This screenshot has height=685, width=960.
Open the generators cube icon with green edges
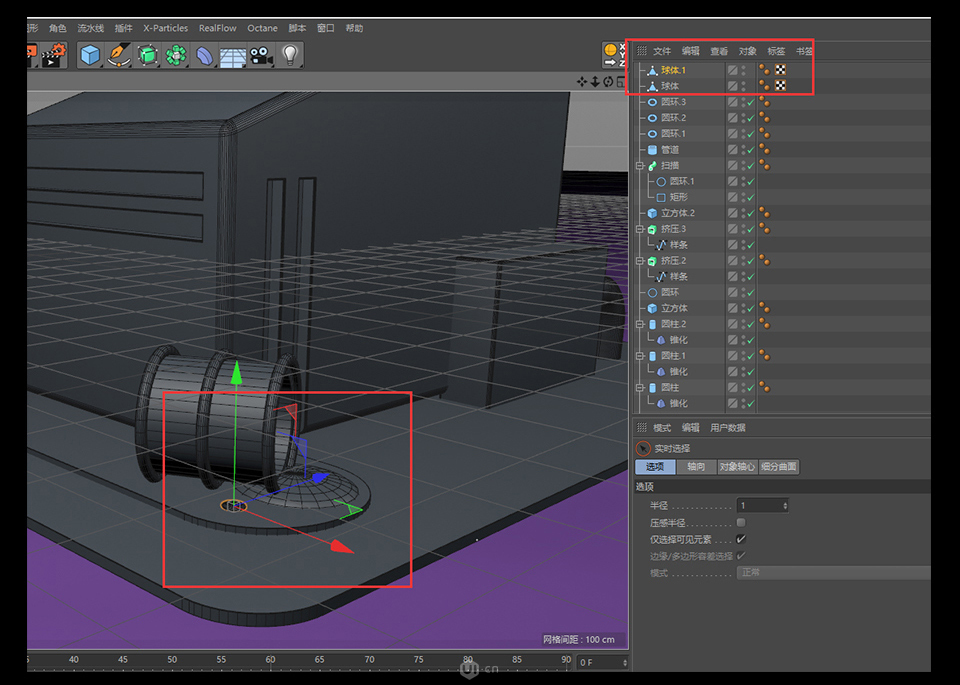146,56
